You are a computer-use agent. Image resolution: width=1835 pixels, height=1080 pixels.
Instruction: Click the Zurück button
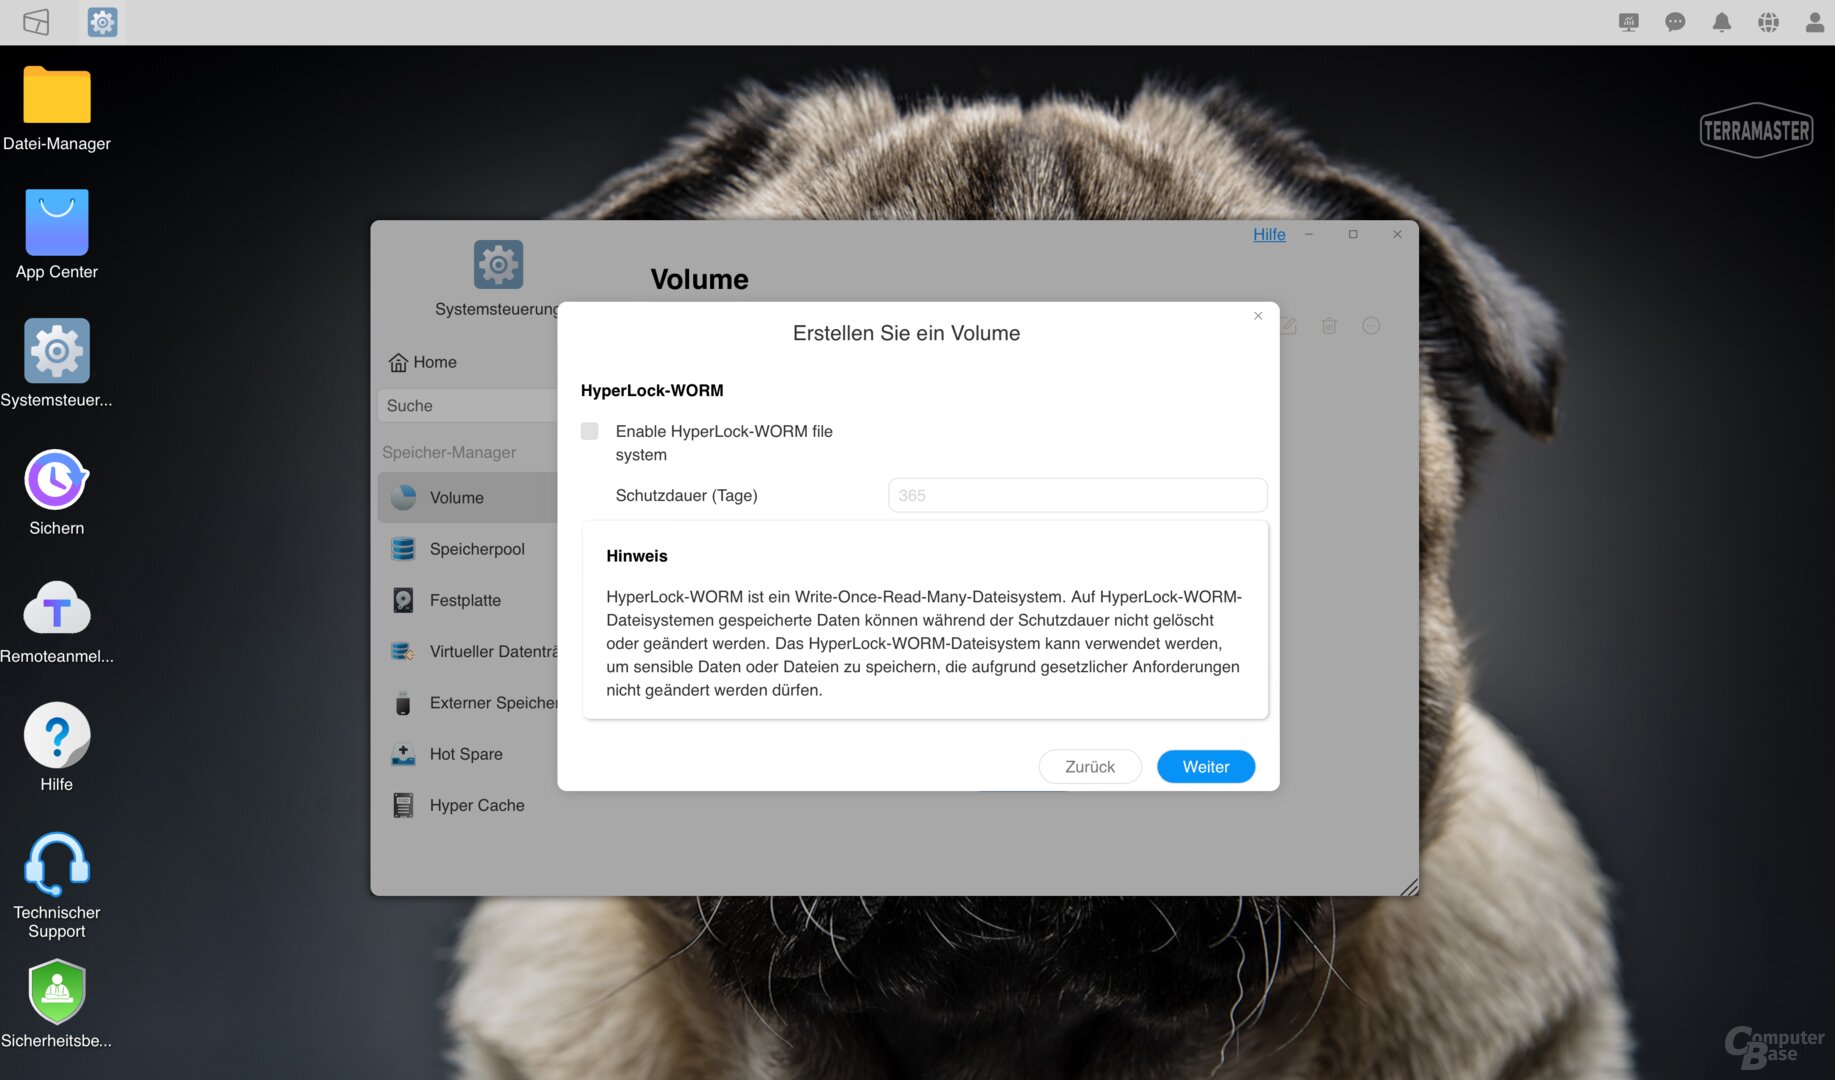(x=1089, y=767)
